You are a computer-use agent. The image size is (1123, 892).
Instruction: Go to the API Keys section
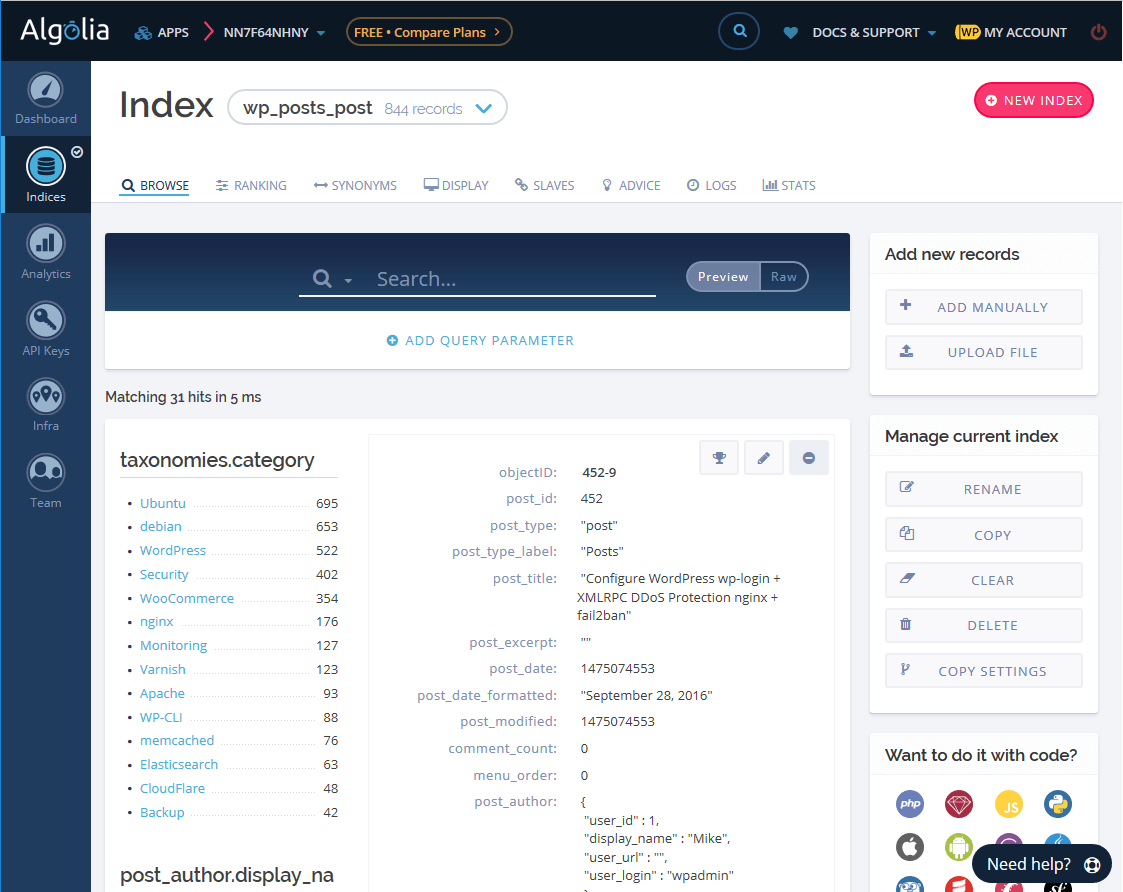(46, 328)
